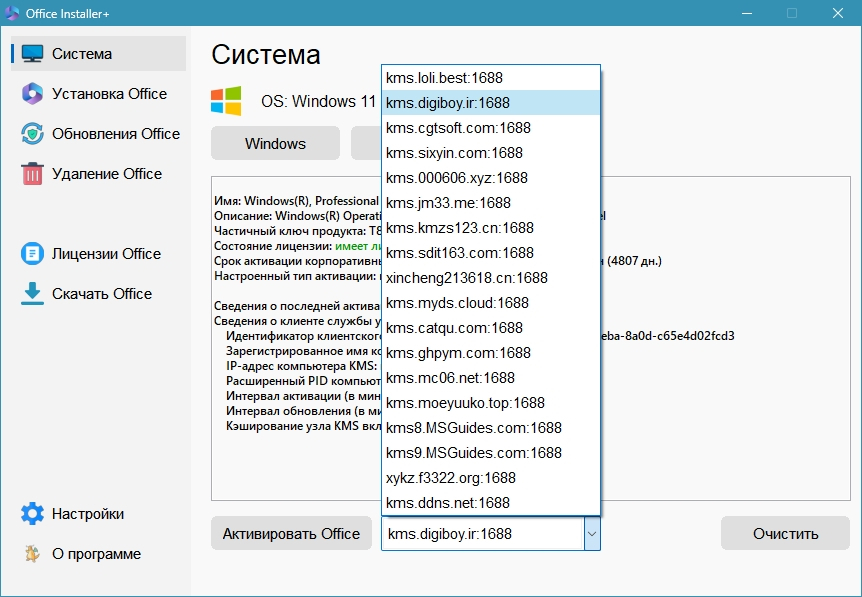Click the Очистить button

[785, 533]
